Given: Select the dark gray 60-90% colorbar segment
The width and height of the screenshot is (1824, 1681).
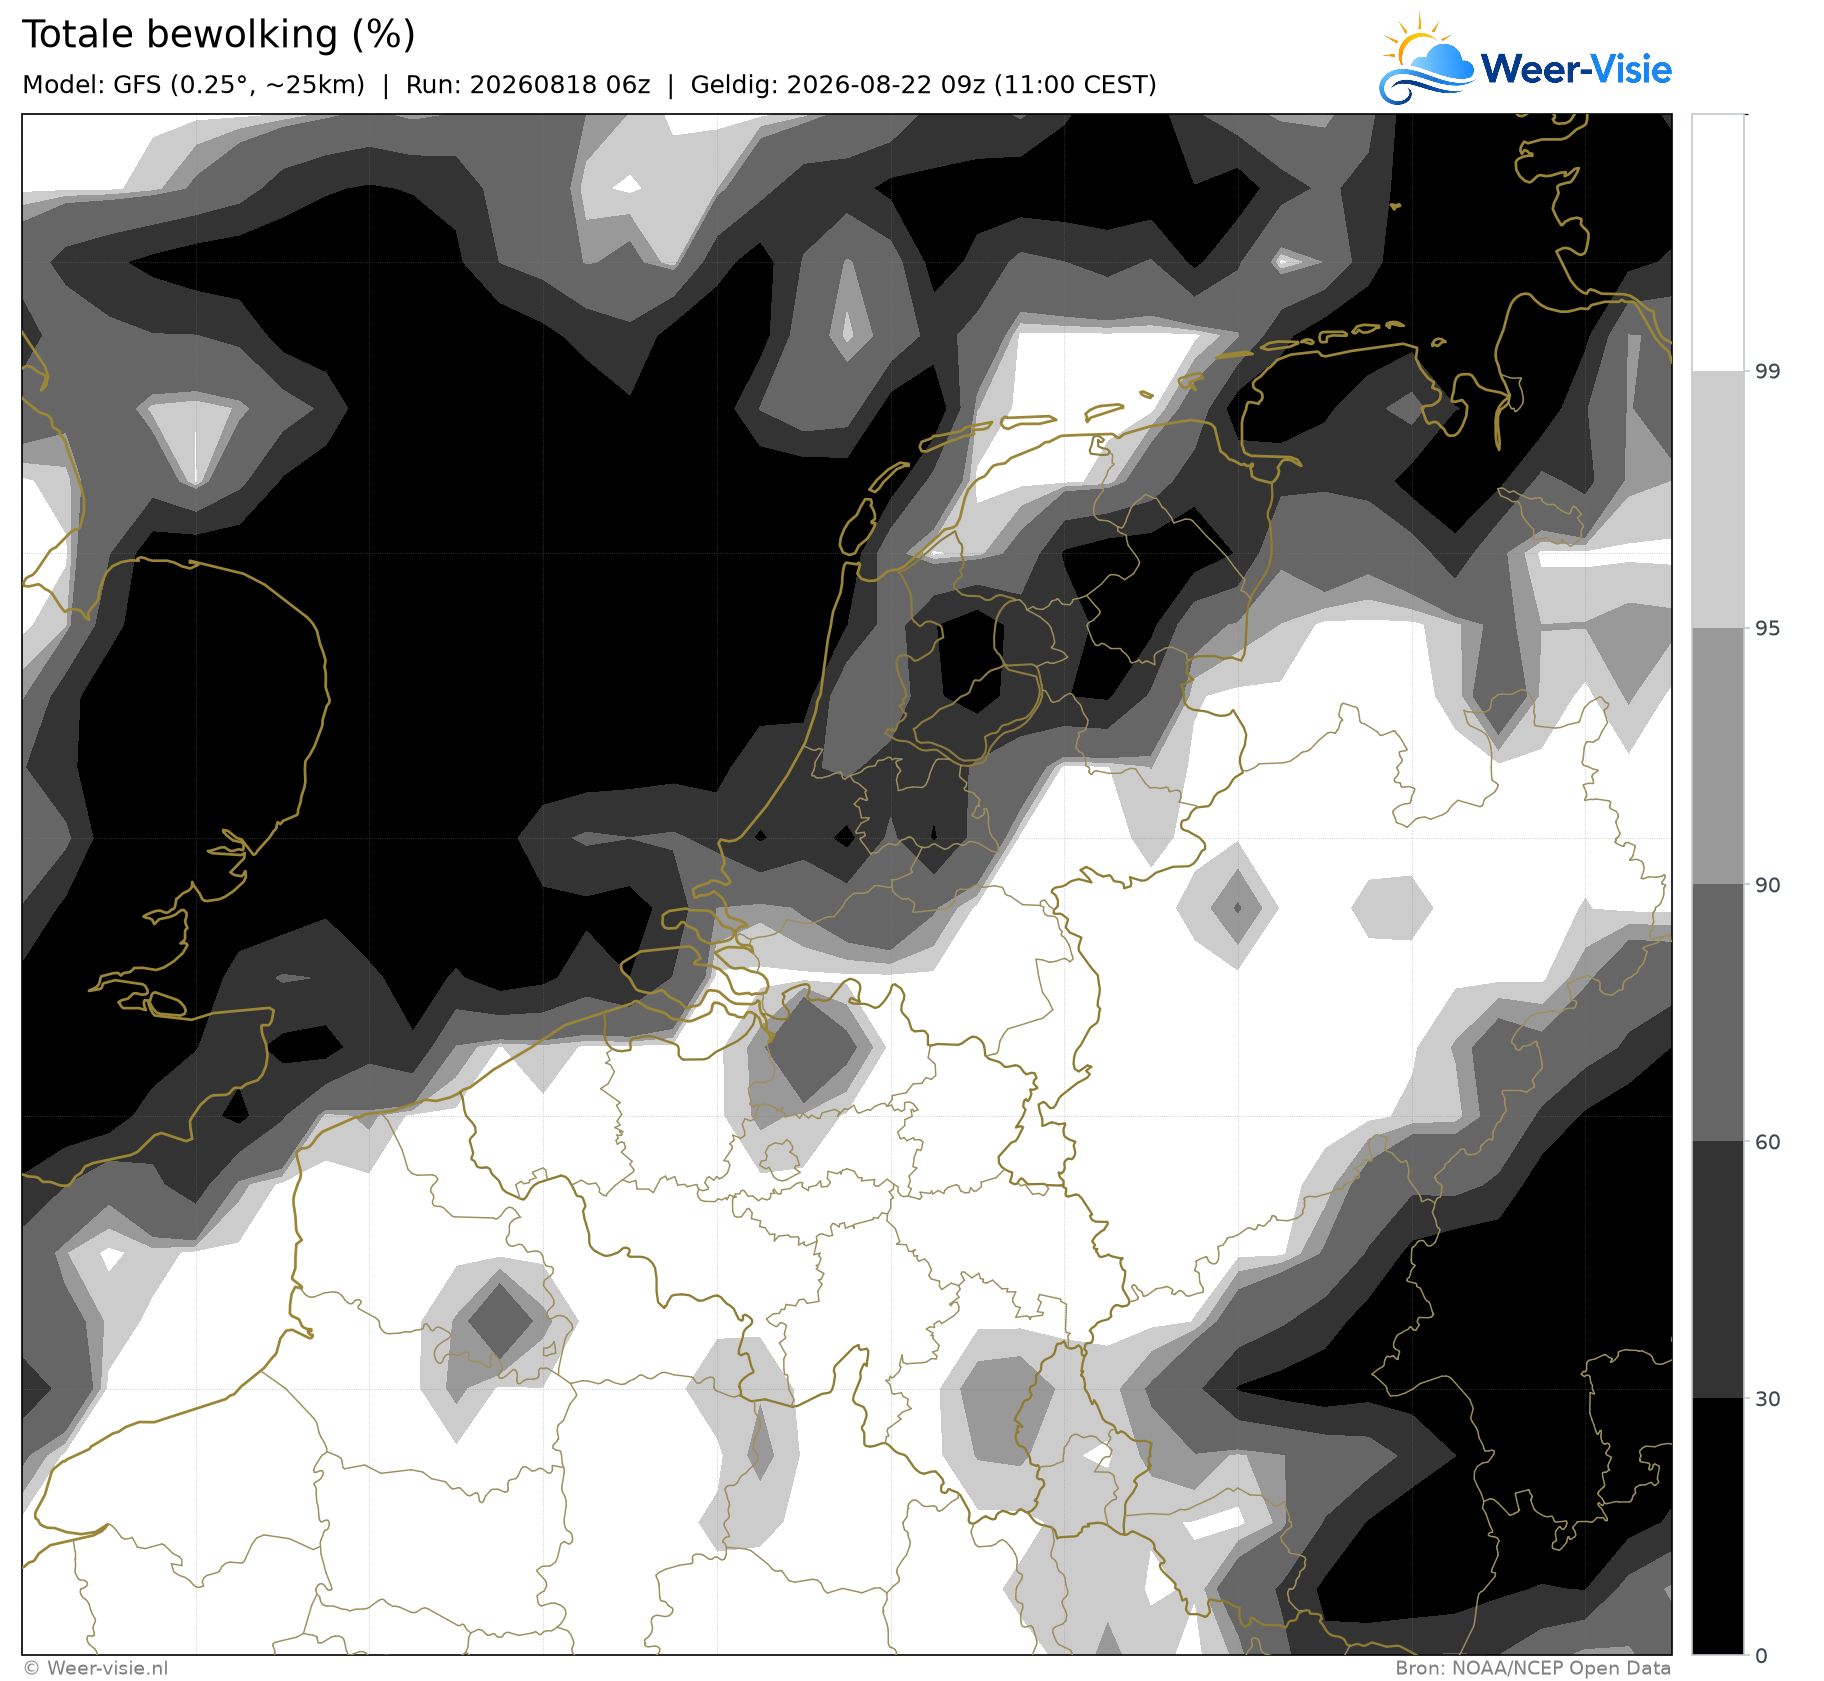Looking at the screenshot, I should tap(1718, 1013).
